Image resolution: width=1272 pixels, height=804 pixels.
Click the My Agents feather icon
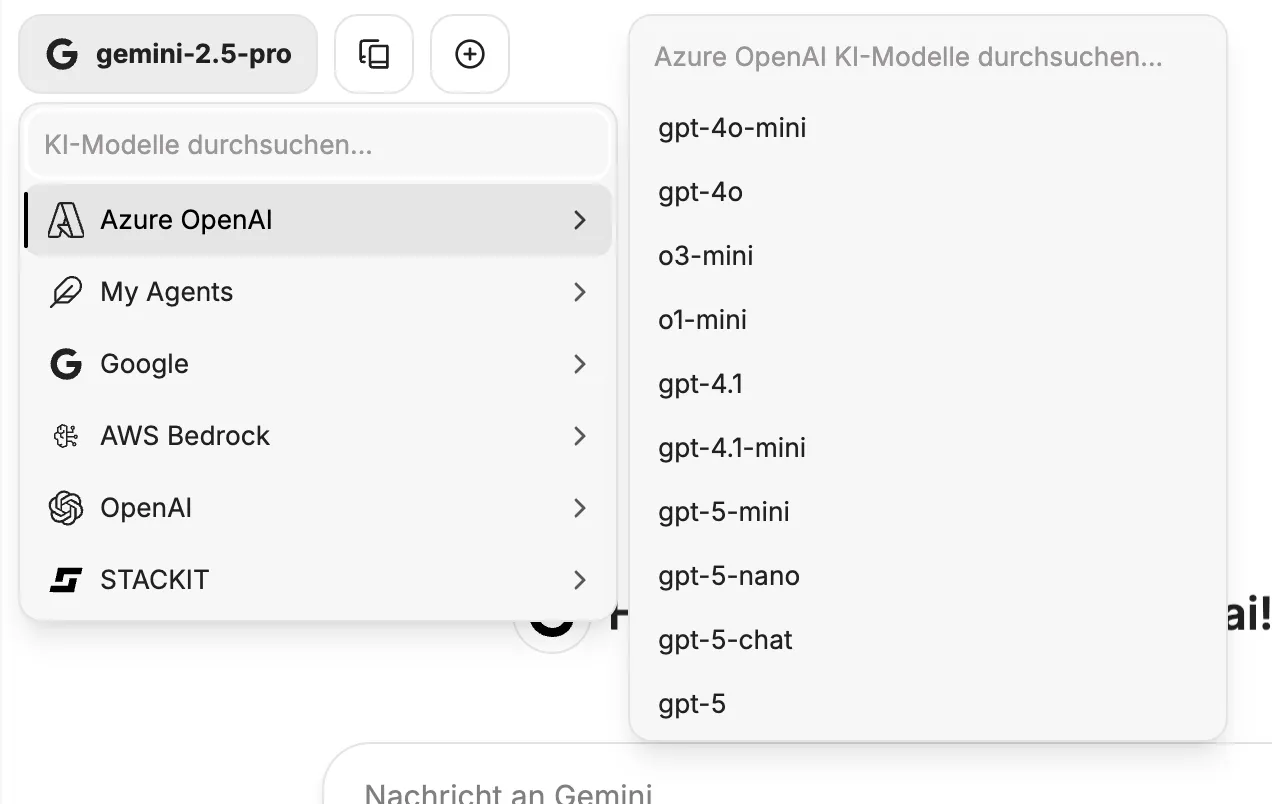coord(66,292)
